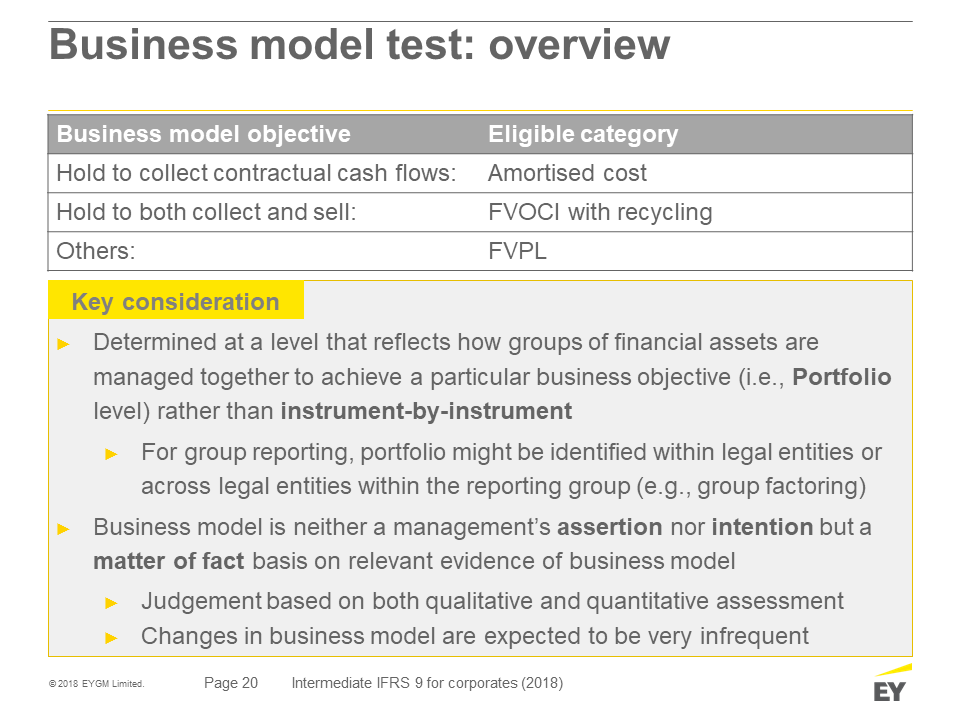Click the slide title 'Business model test: overview'

[359, 44]
